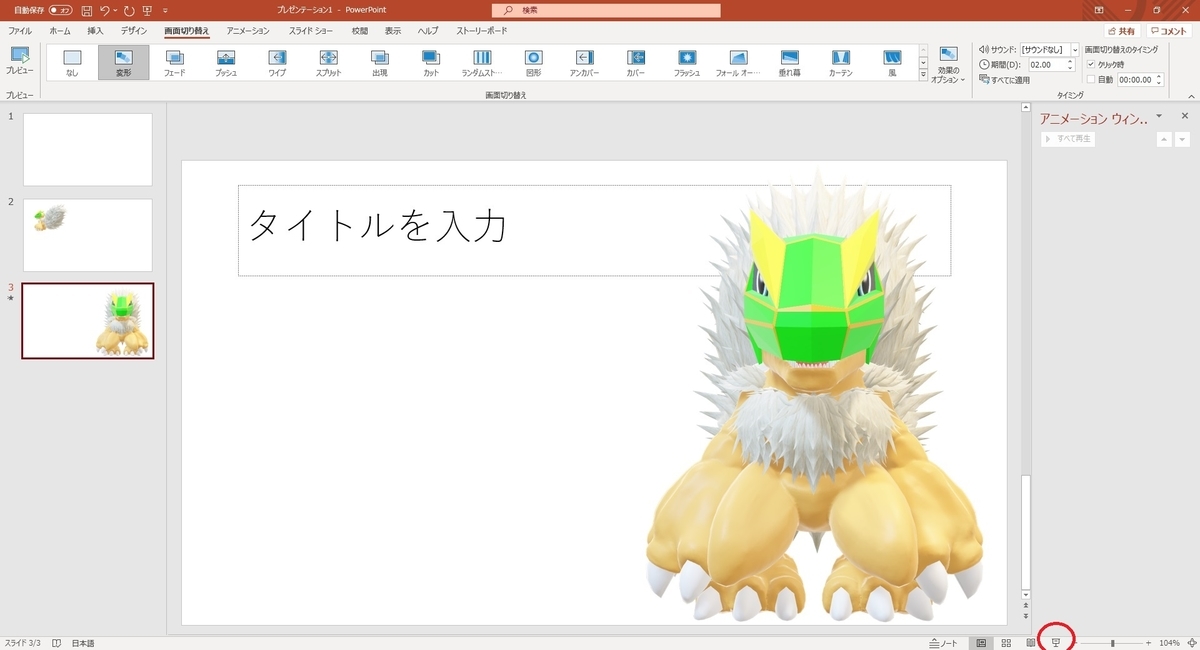Viewport: 1200px width, 650px height.
Task: Select Normal view icon in status bar
Action: (981, 642)
